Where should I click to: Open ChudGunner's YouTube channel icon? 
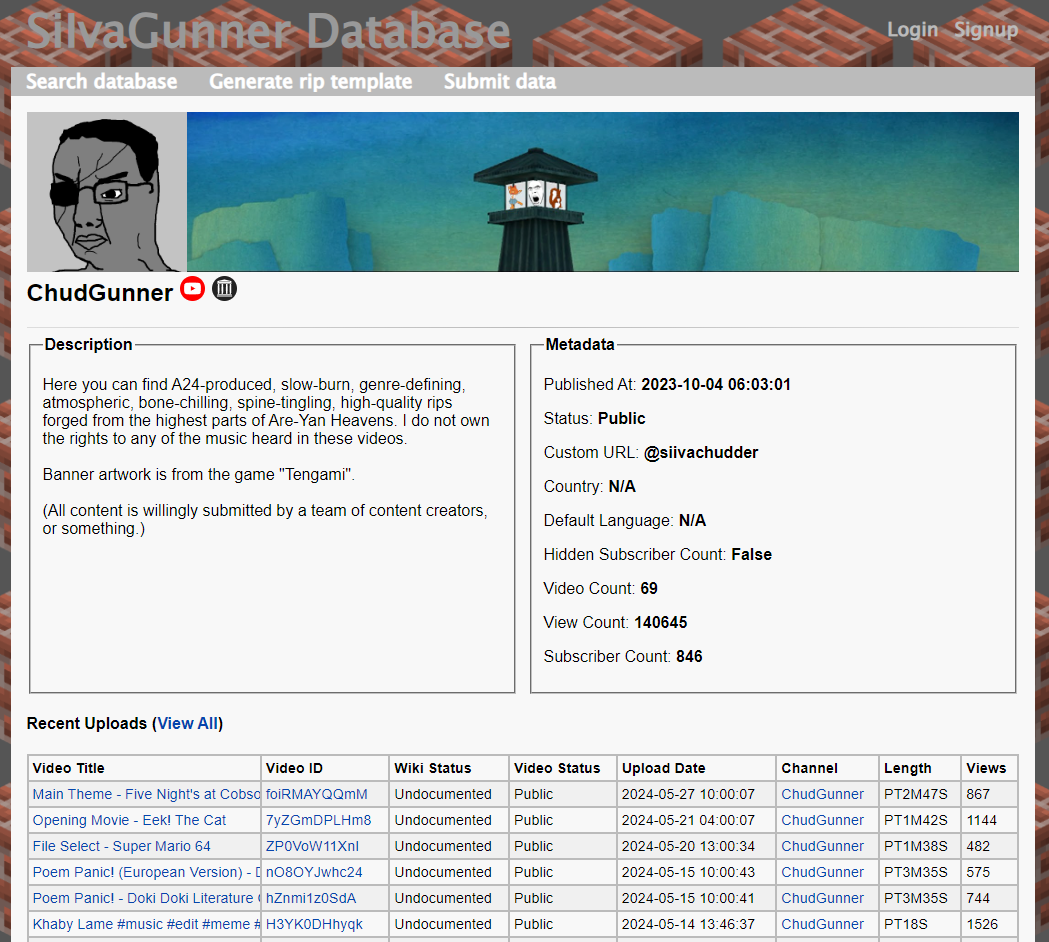pos(193,288)
